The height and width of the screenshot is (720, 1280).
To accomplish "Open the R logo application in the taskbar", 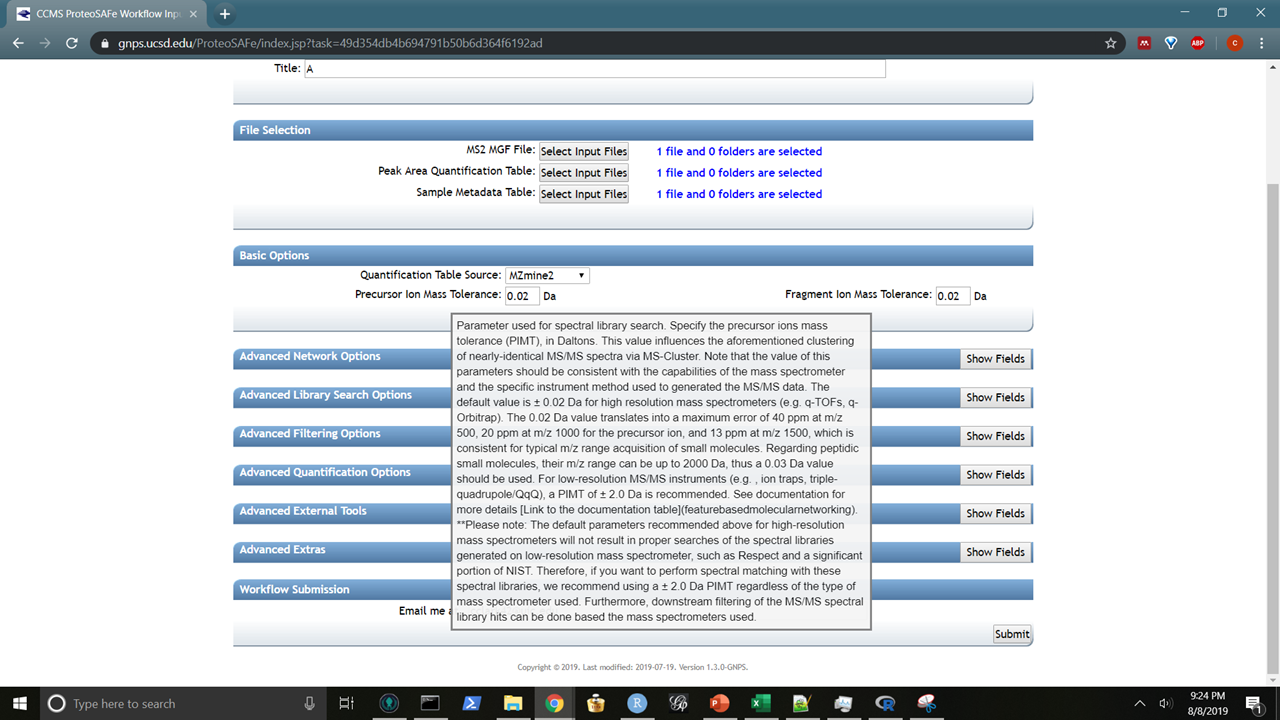I will (886, 703).
